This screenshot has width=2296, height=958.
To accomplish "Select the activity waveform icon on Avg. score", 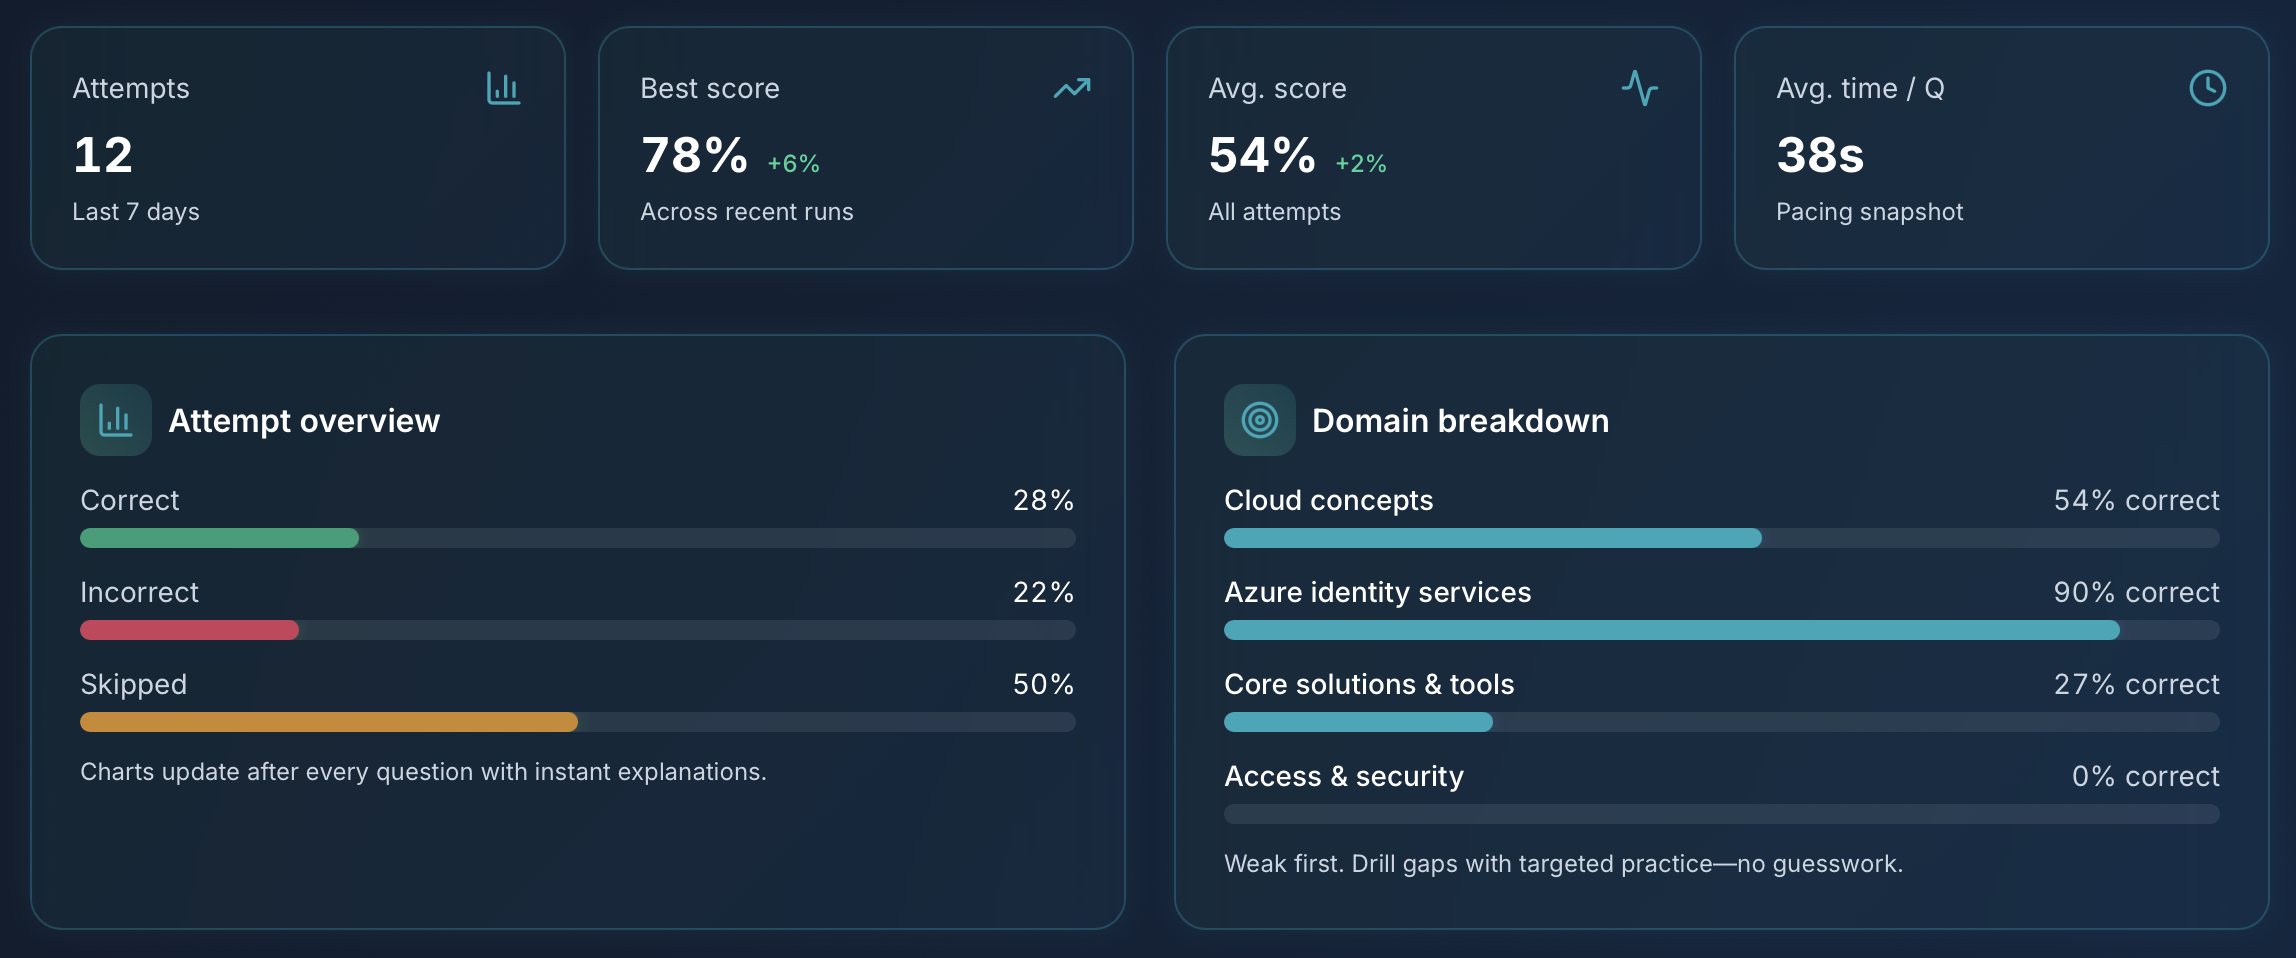I will 1640,89.
